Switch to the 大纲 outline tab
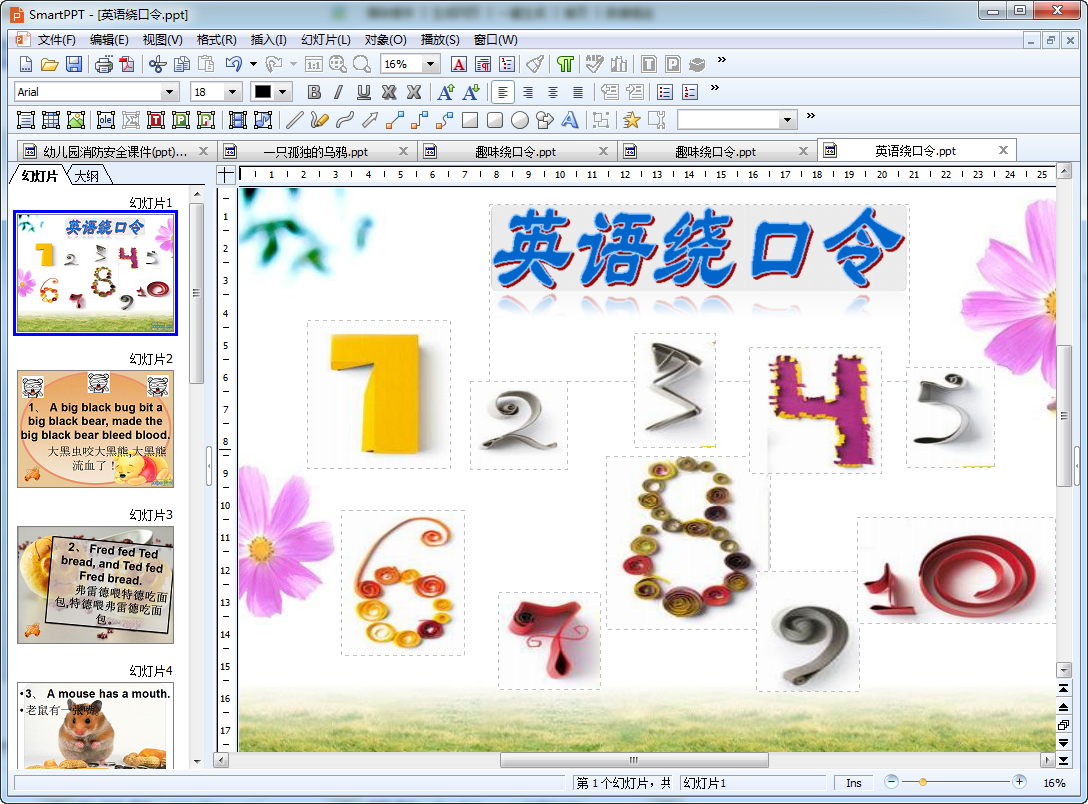This screenshot has width=1088, height=804. [x=87, y=176]
